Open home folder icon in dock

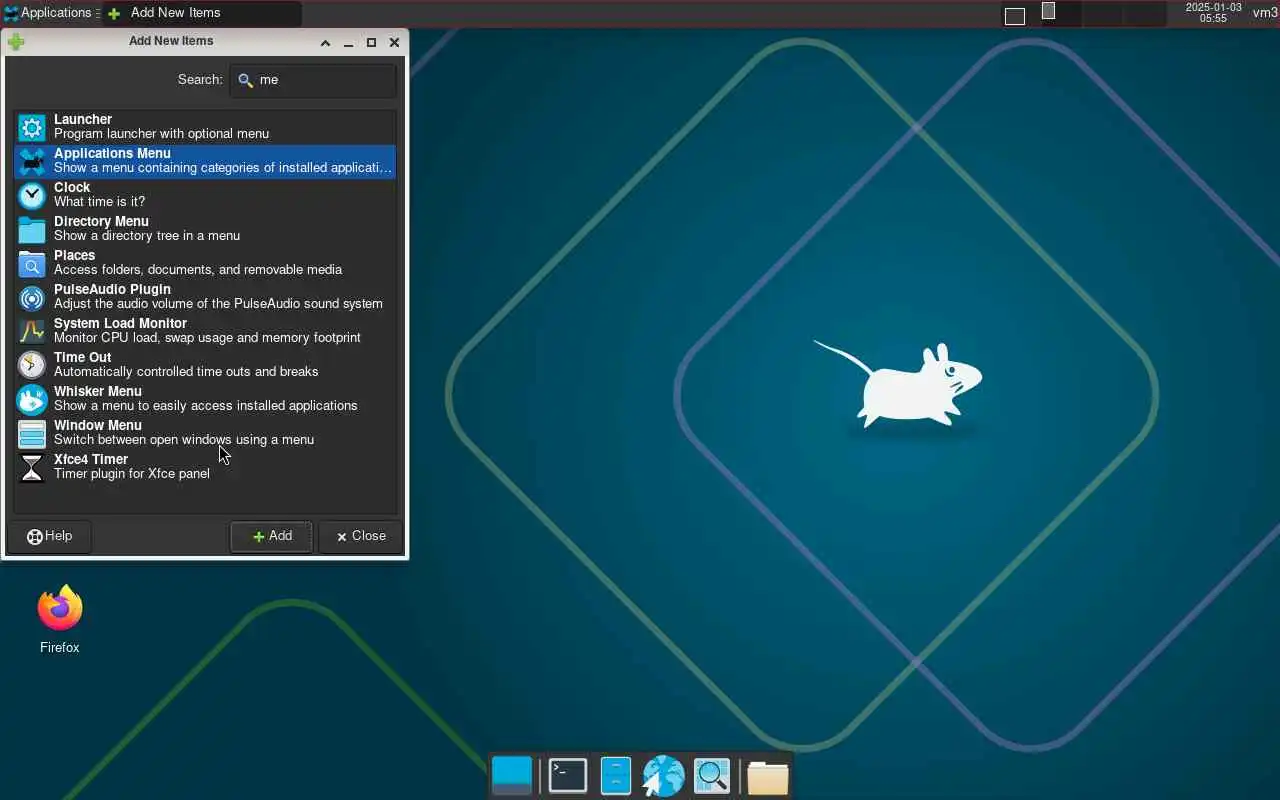tap(768, 776)
